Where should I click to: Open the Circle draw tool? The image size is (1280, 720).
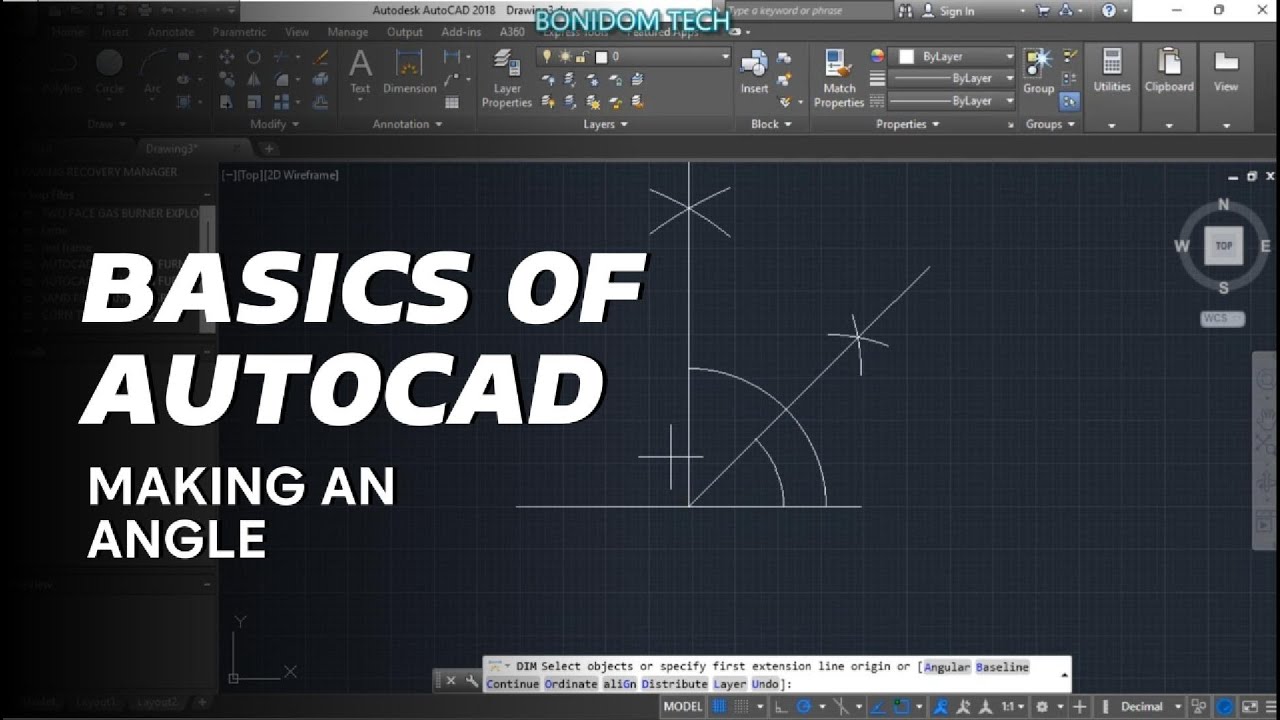(x=109, y=72)
